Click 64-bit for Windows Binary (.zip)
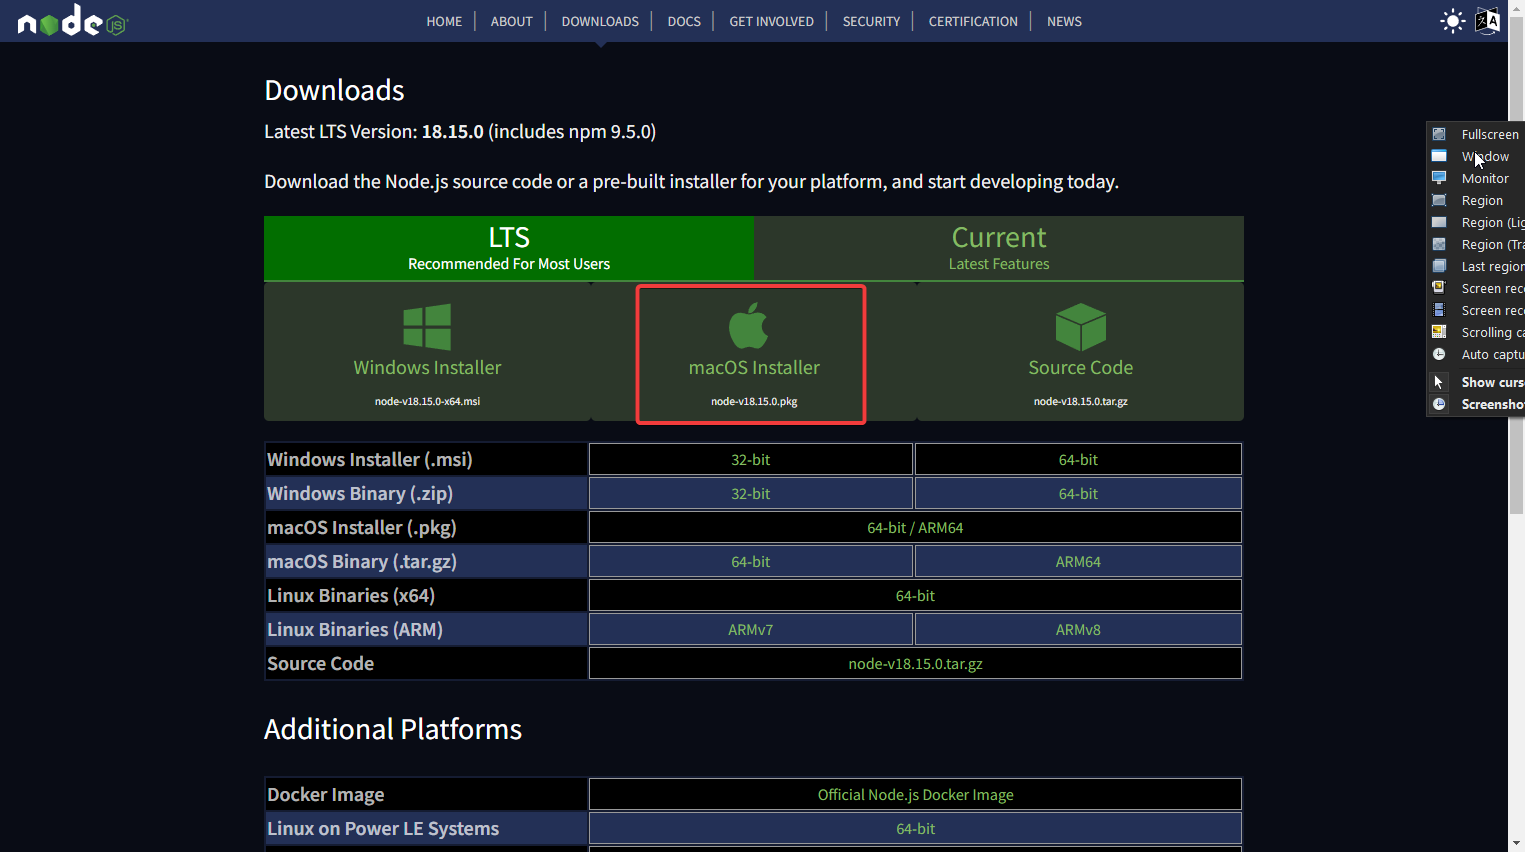This screenshot has height=852, width=1525. click(1078, 493)
